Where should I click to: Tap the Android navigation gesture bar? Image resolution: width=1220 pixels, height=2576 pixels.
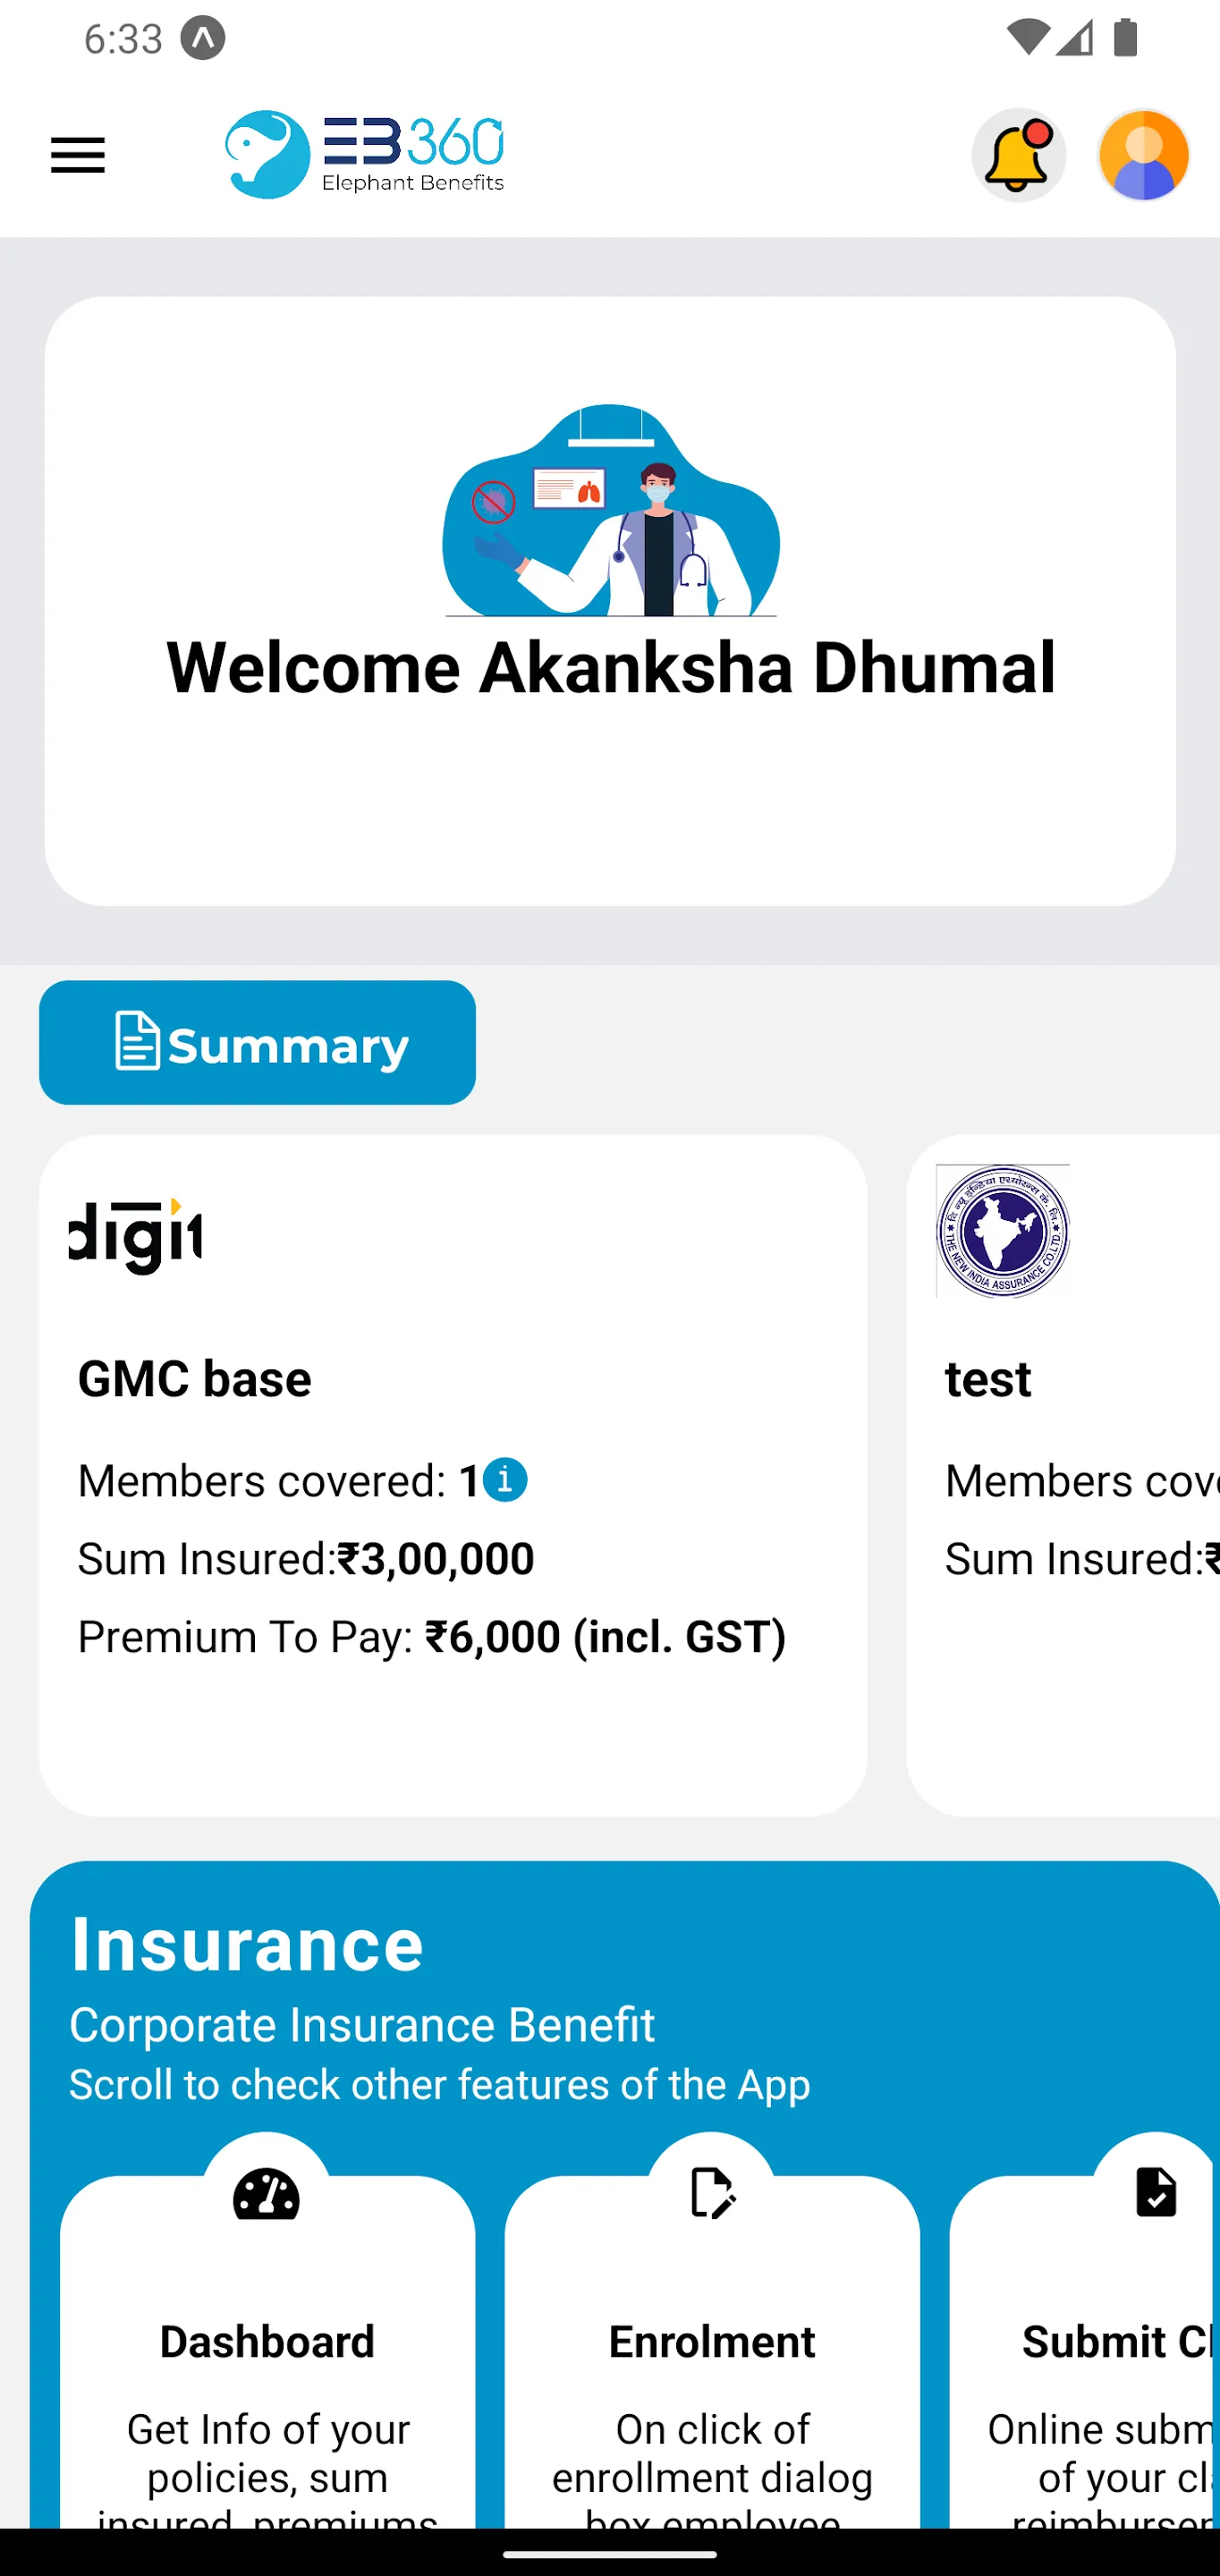610,2553
